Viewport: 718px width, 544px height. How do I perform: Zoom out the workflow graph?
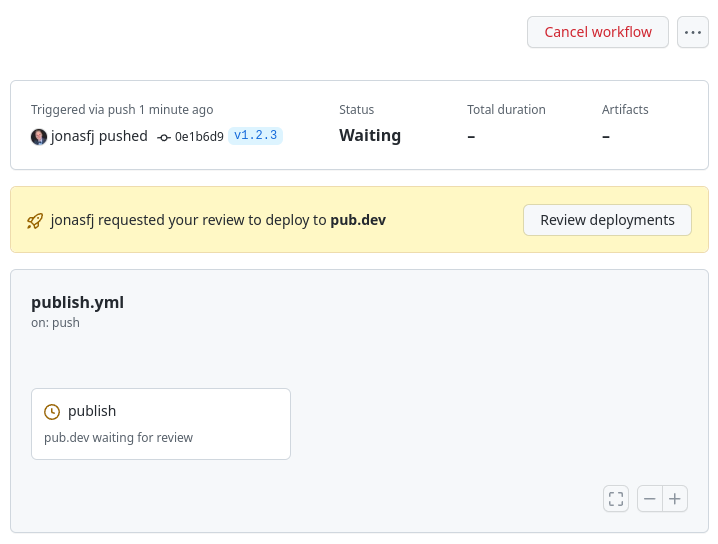point(650,498)
